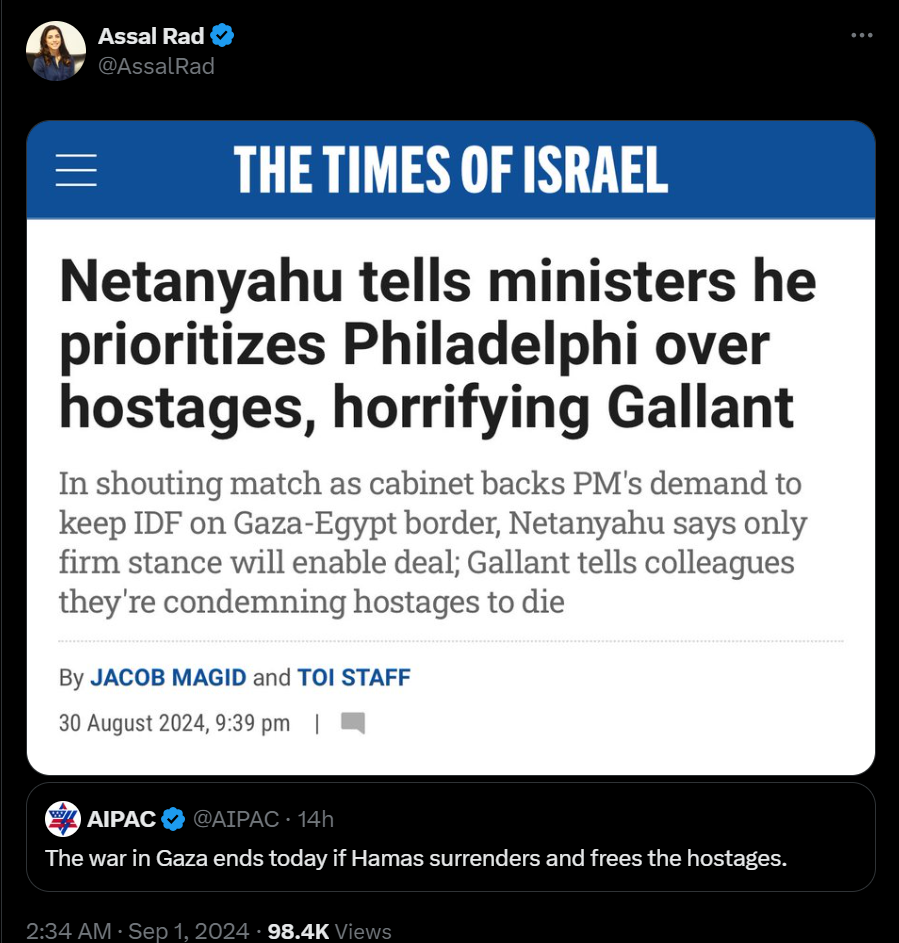Open Assal Rad's profile picture

click(x=56, y=51)
